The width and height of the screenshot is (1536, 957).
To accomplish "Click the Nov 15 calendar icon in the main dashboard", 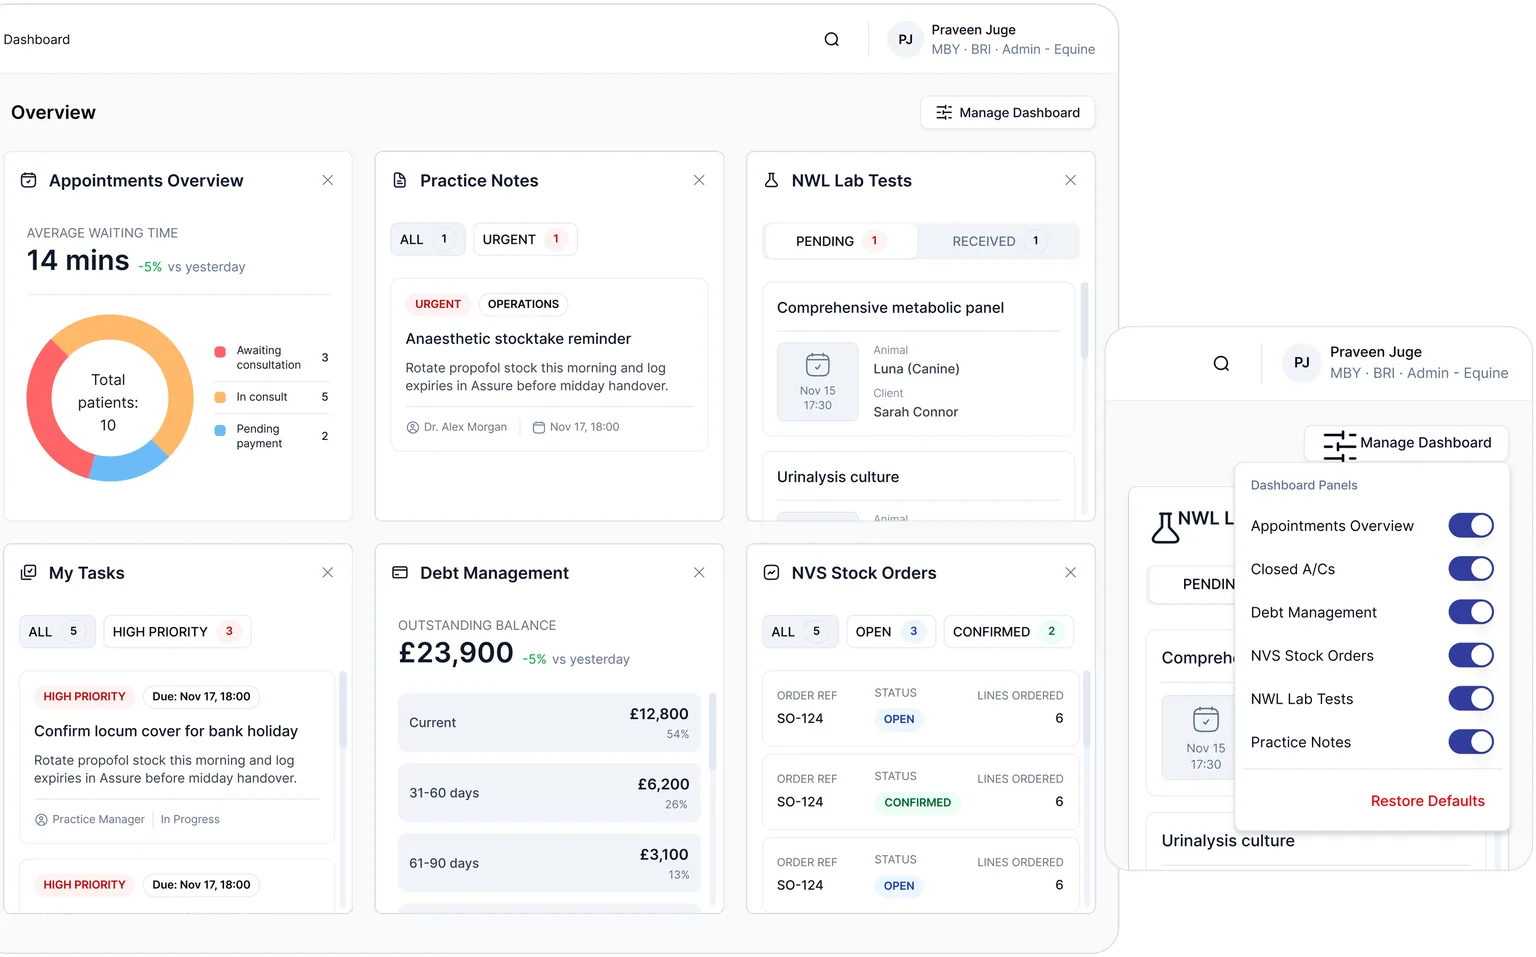I will click(x=818, y=365).
